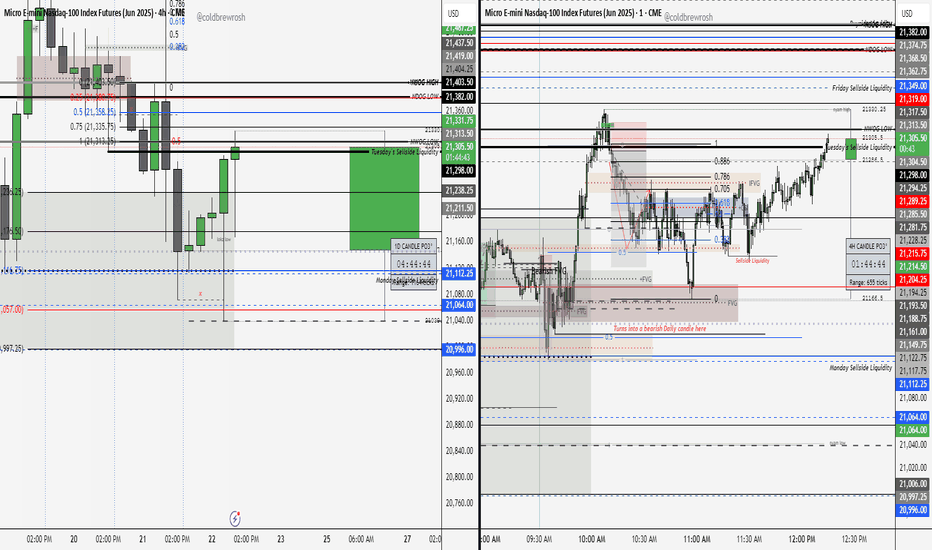Select the large green position box on 4h chart
This screenshot has height=550, width=932.
pyautogui.click(x=384, y=199)
